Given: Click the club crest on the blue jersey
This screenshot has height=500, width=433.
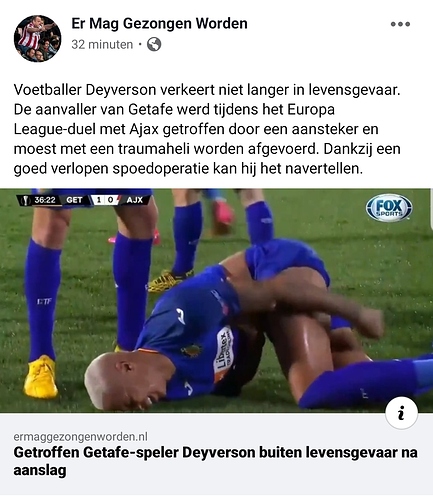Looking at the screenshot, I should tap(191, 351).
